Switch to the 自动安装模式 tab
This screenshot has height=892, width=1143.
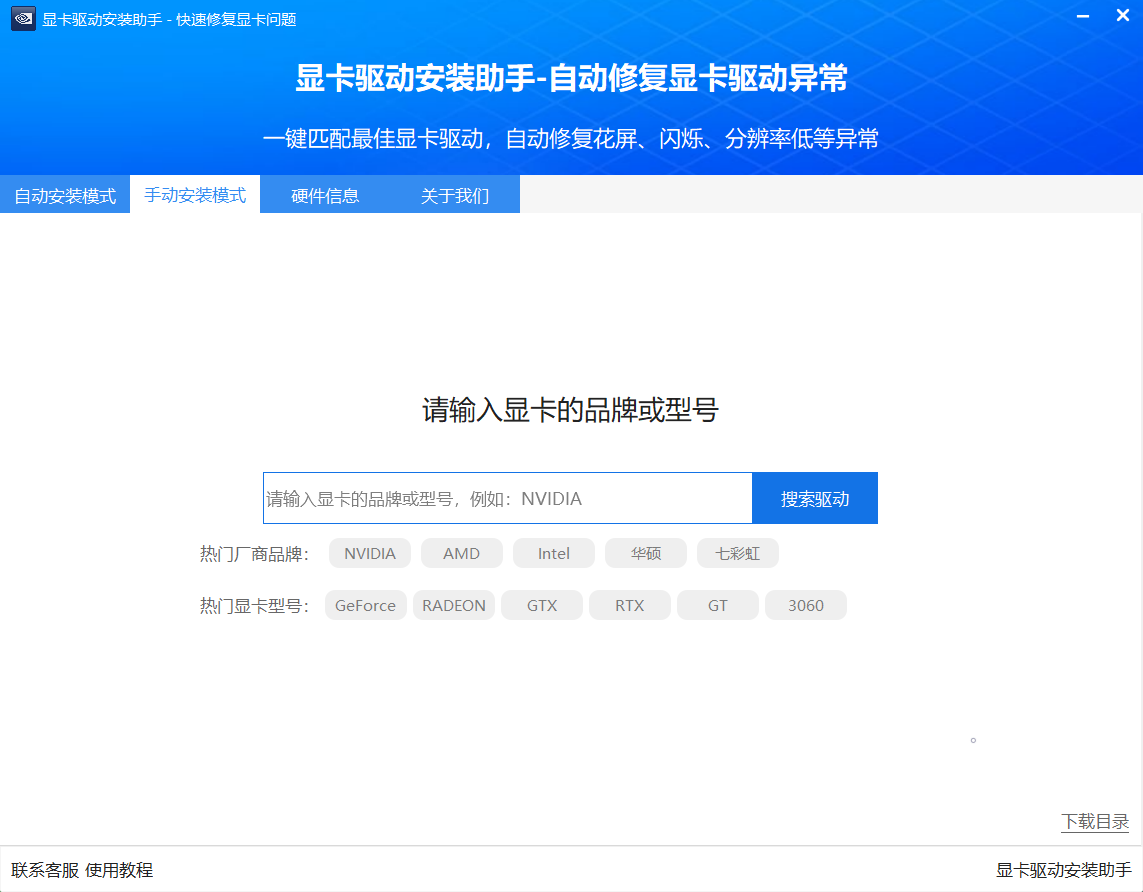click(x=64, y=195)
